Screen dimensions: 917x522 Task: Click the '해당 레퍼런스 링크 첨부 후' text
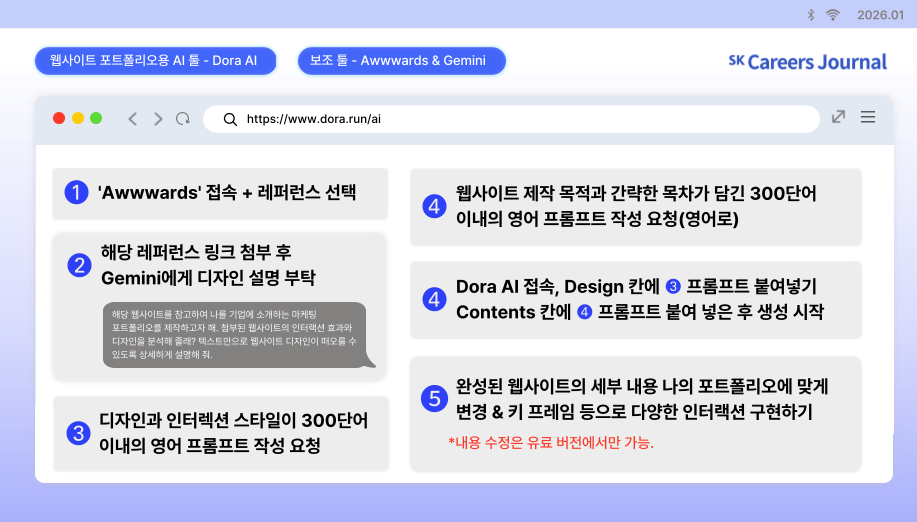(x=196, y=252)
